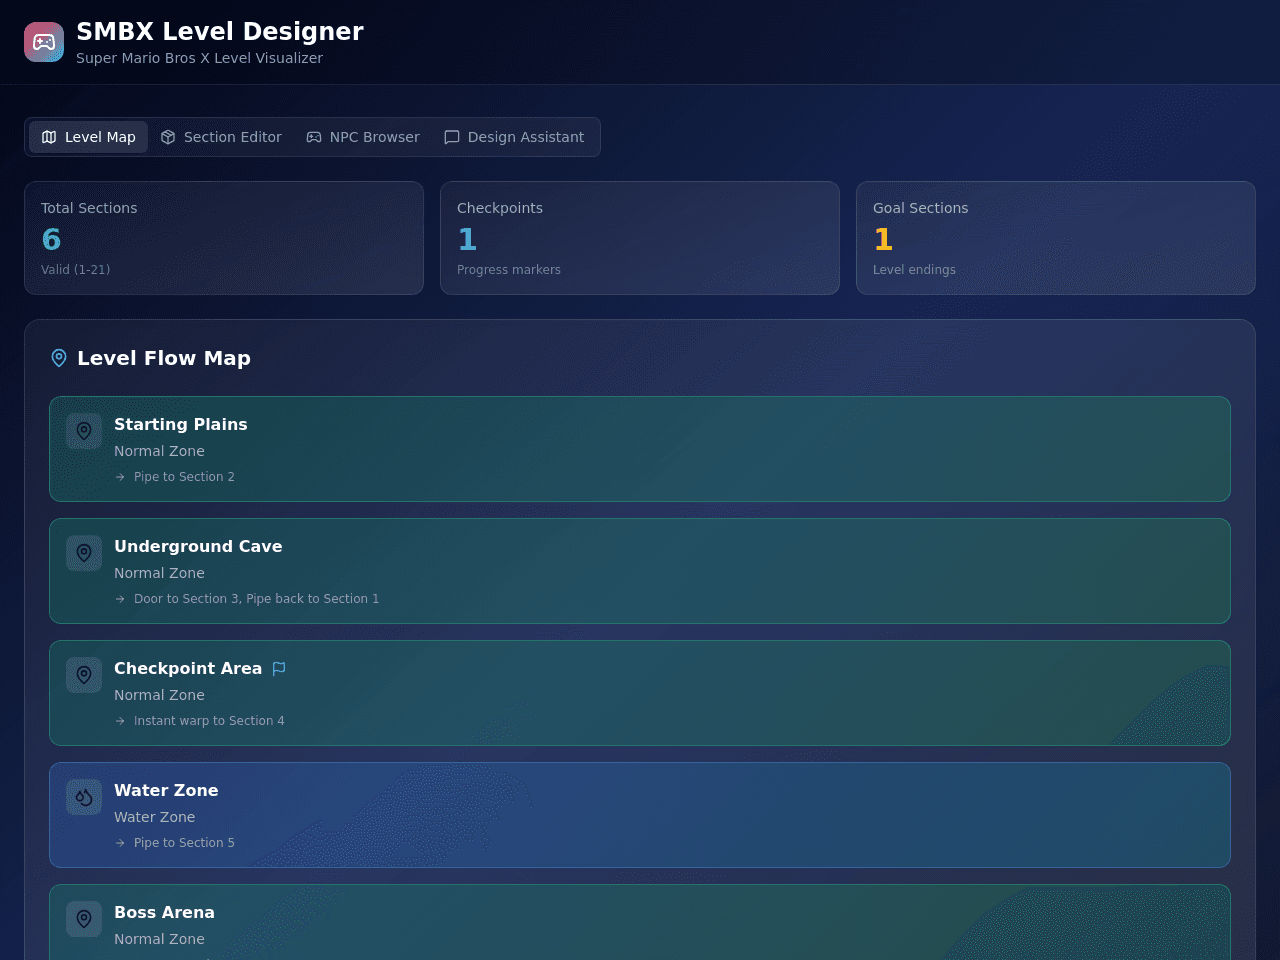Click the arrow icon before Instant warp to Section 4
Screen dimensions: 1280x960
pyautogui.click(x=120, y=721)
